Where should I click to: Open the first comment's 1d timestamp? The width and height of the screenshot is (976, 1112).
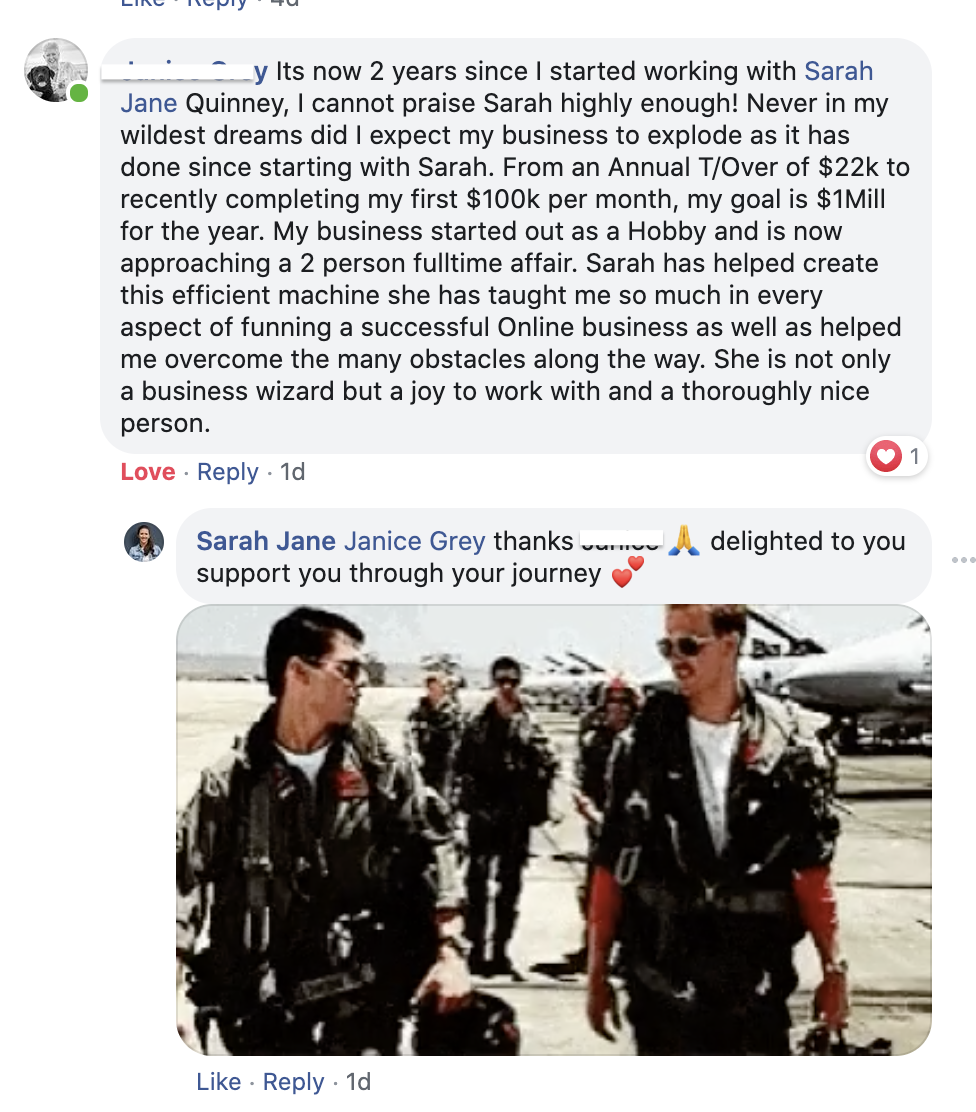pyautogui.click(x=292, y=472)
